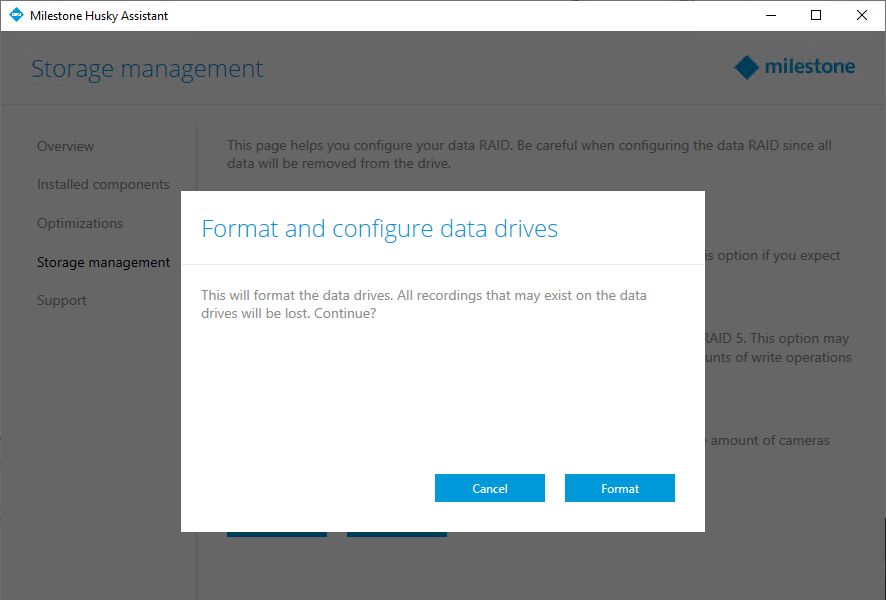This screenshot has height=600, width=886.
Task: Select Storage management in the sidebar
Action: pos(103,263)
